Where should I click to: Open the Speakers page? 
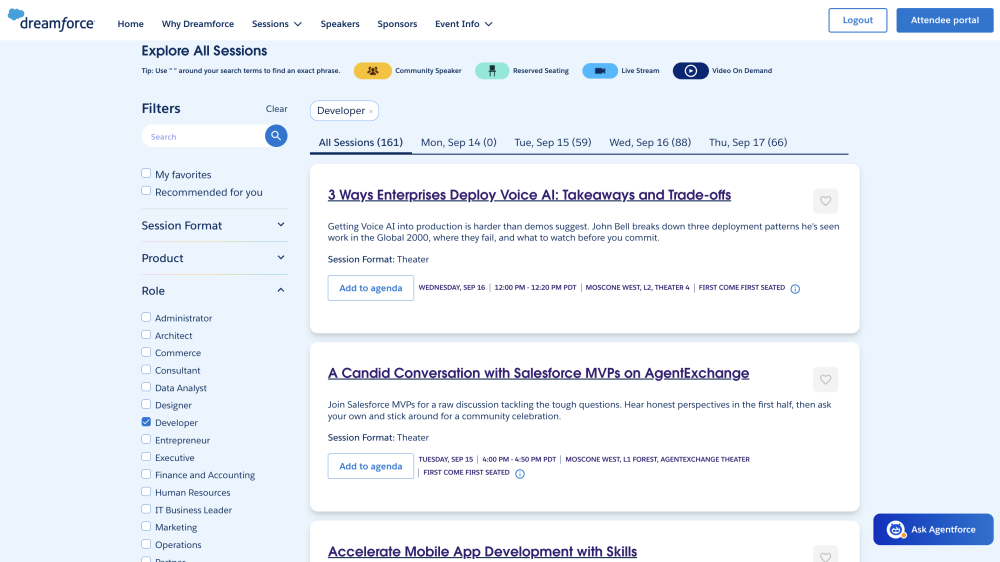[340, 24]
